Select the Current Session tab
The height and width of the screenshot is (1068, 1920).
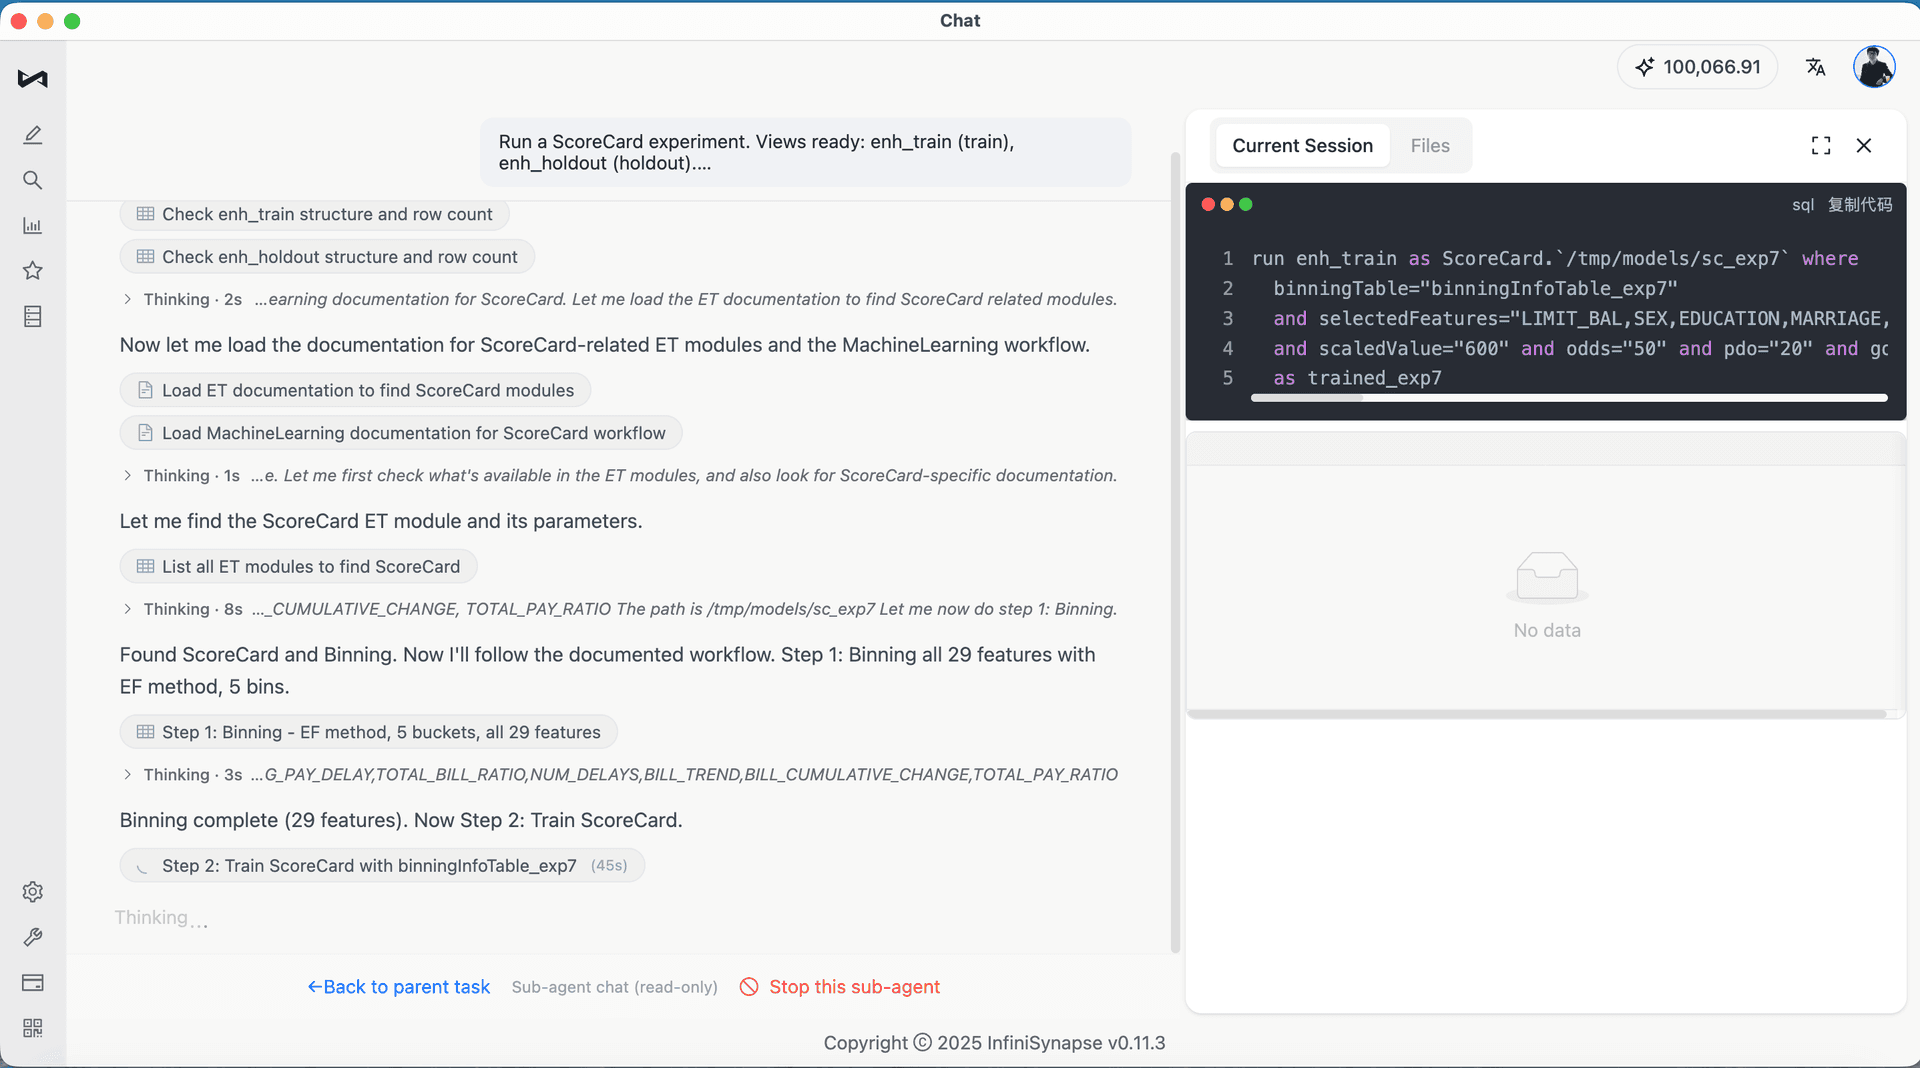tap(1302, 146)
